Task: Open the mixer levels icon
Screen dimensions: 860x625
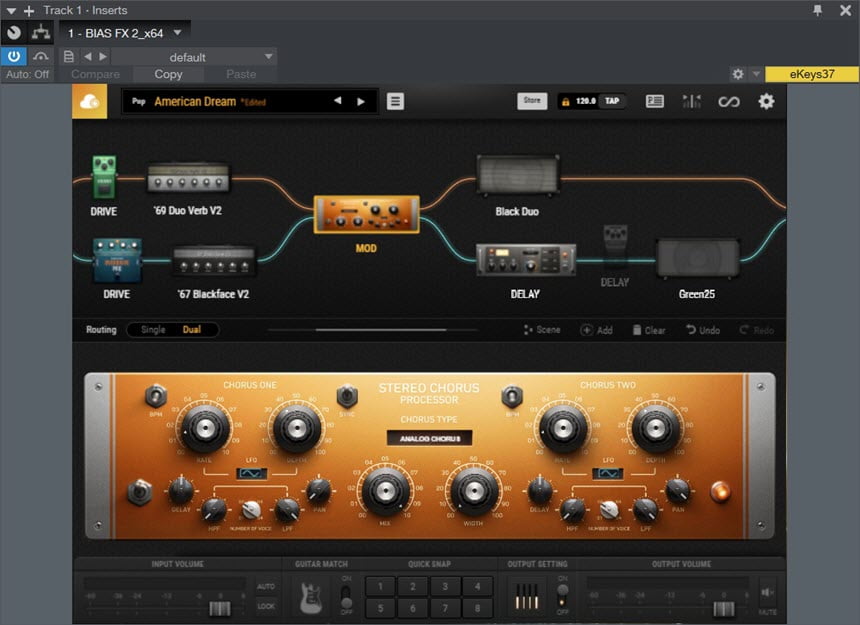Action: (x=692, y=101)
